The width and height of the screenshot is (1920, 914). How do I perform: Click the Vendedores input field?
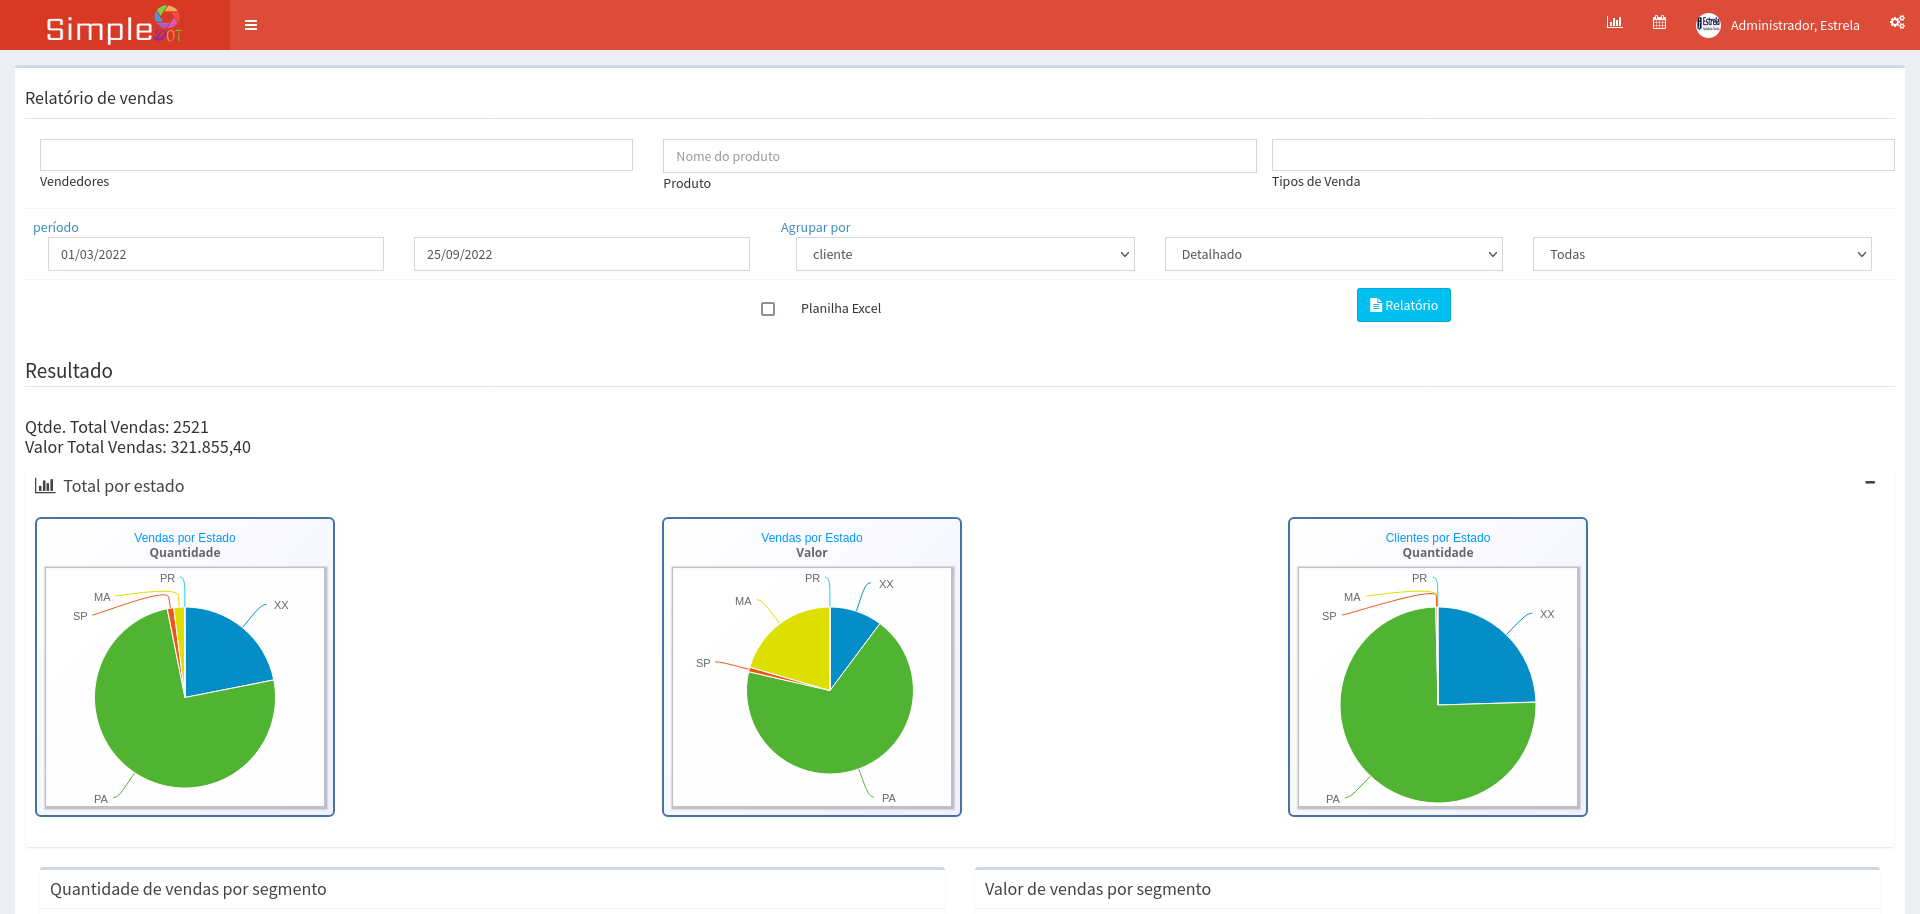(336, 155)
